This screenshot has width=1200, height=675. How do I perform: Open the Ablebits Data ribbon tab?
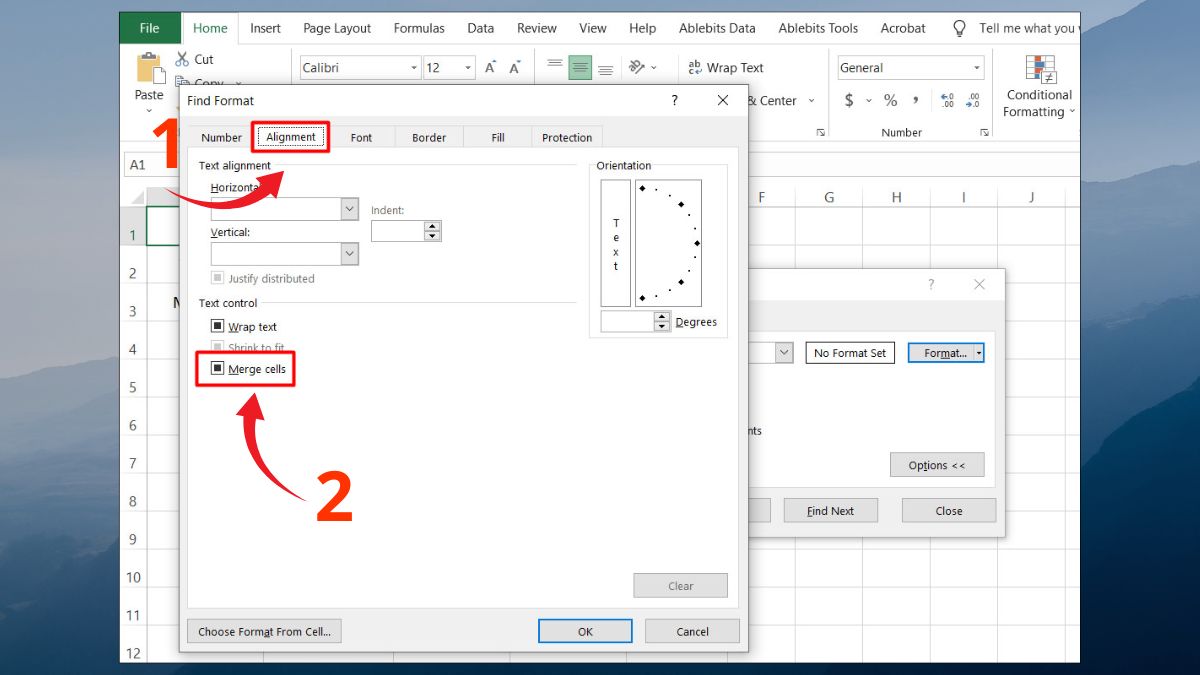coord(717,28)
